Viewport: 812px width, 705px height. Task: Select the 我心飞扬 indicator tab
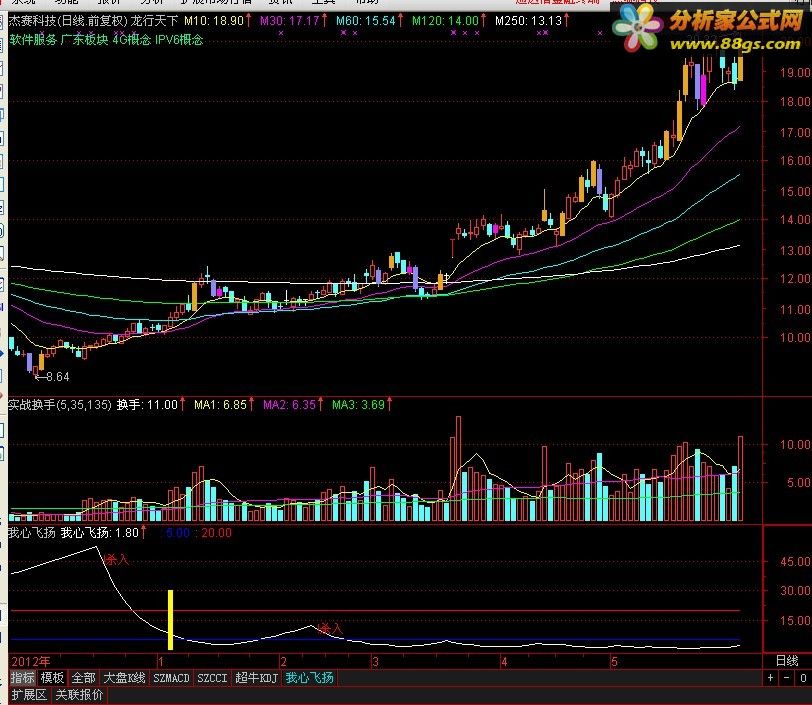tap(310, 678)
